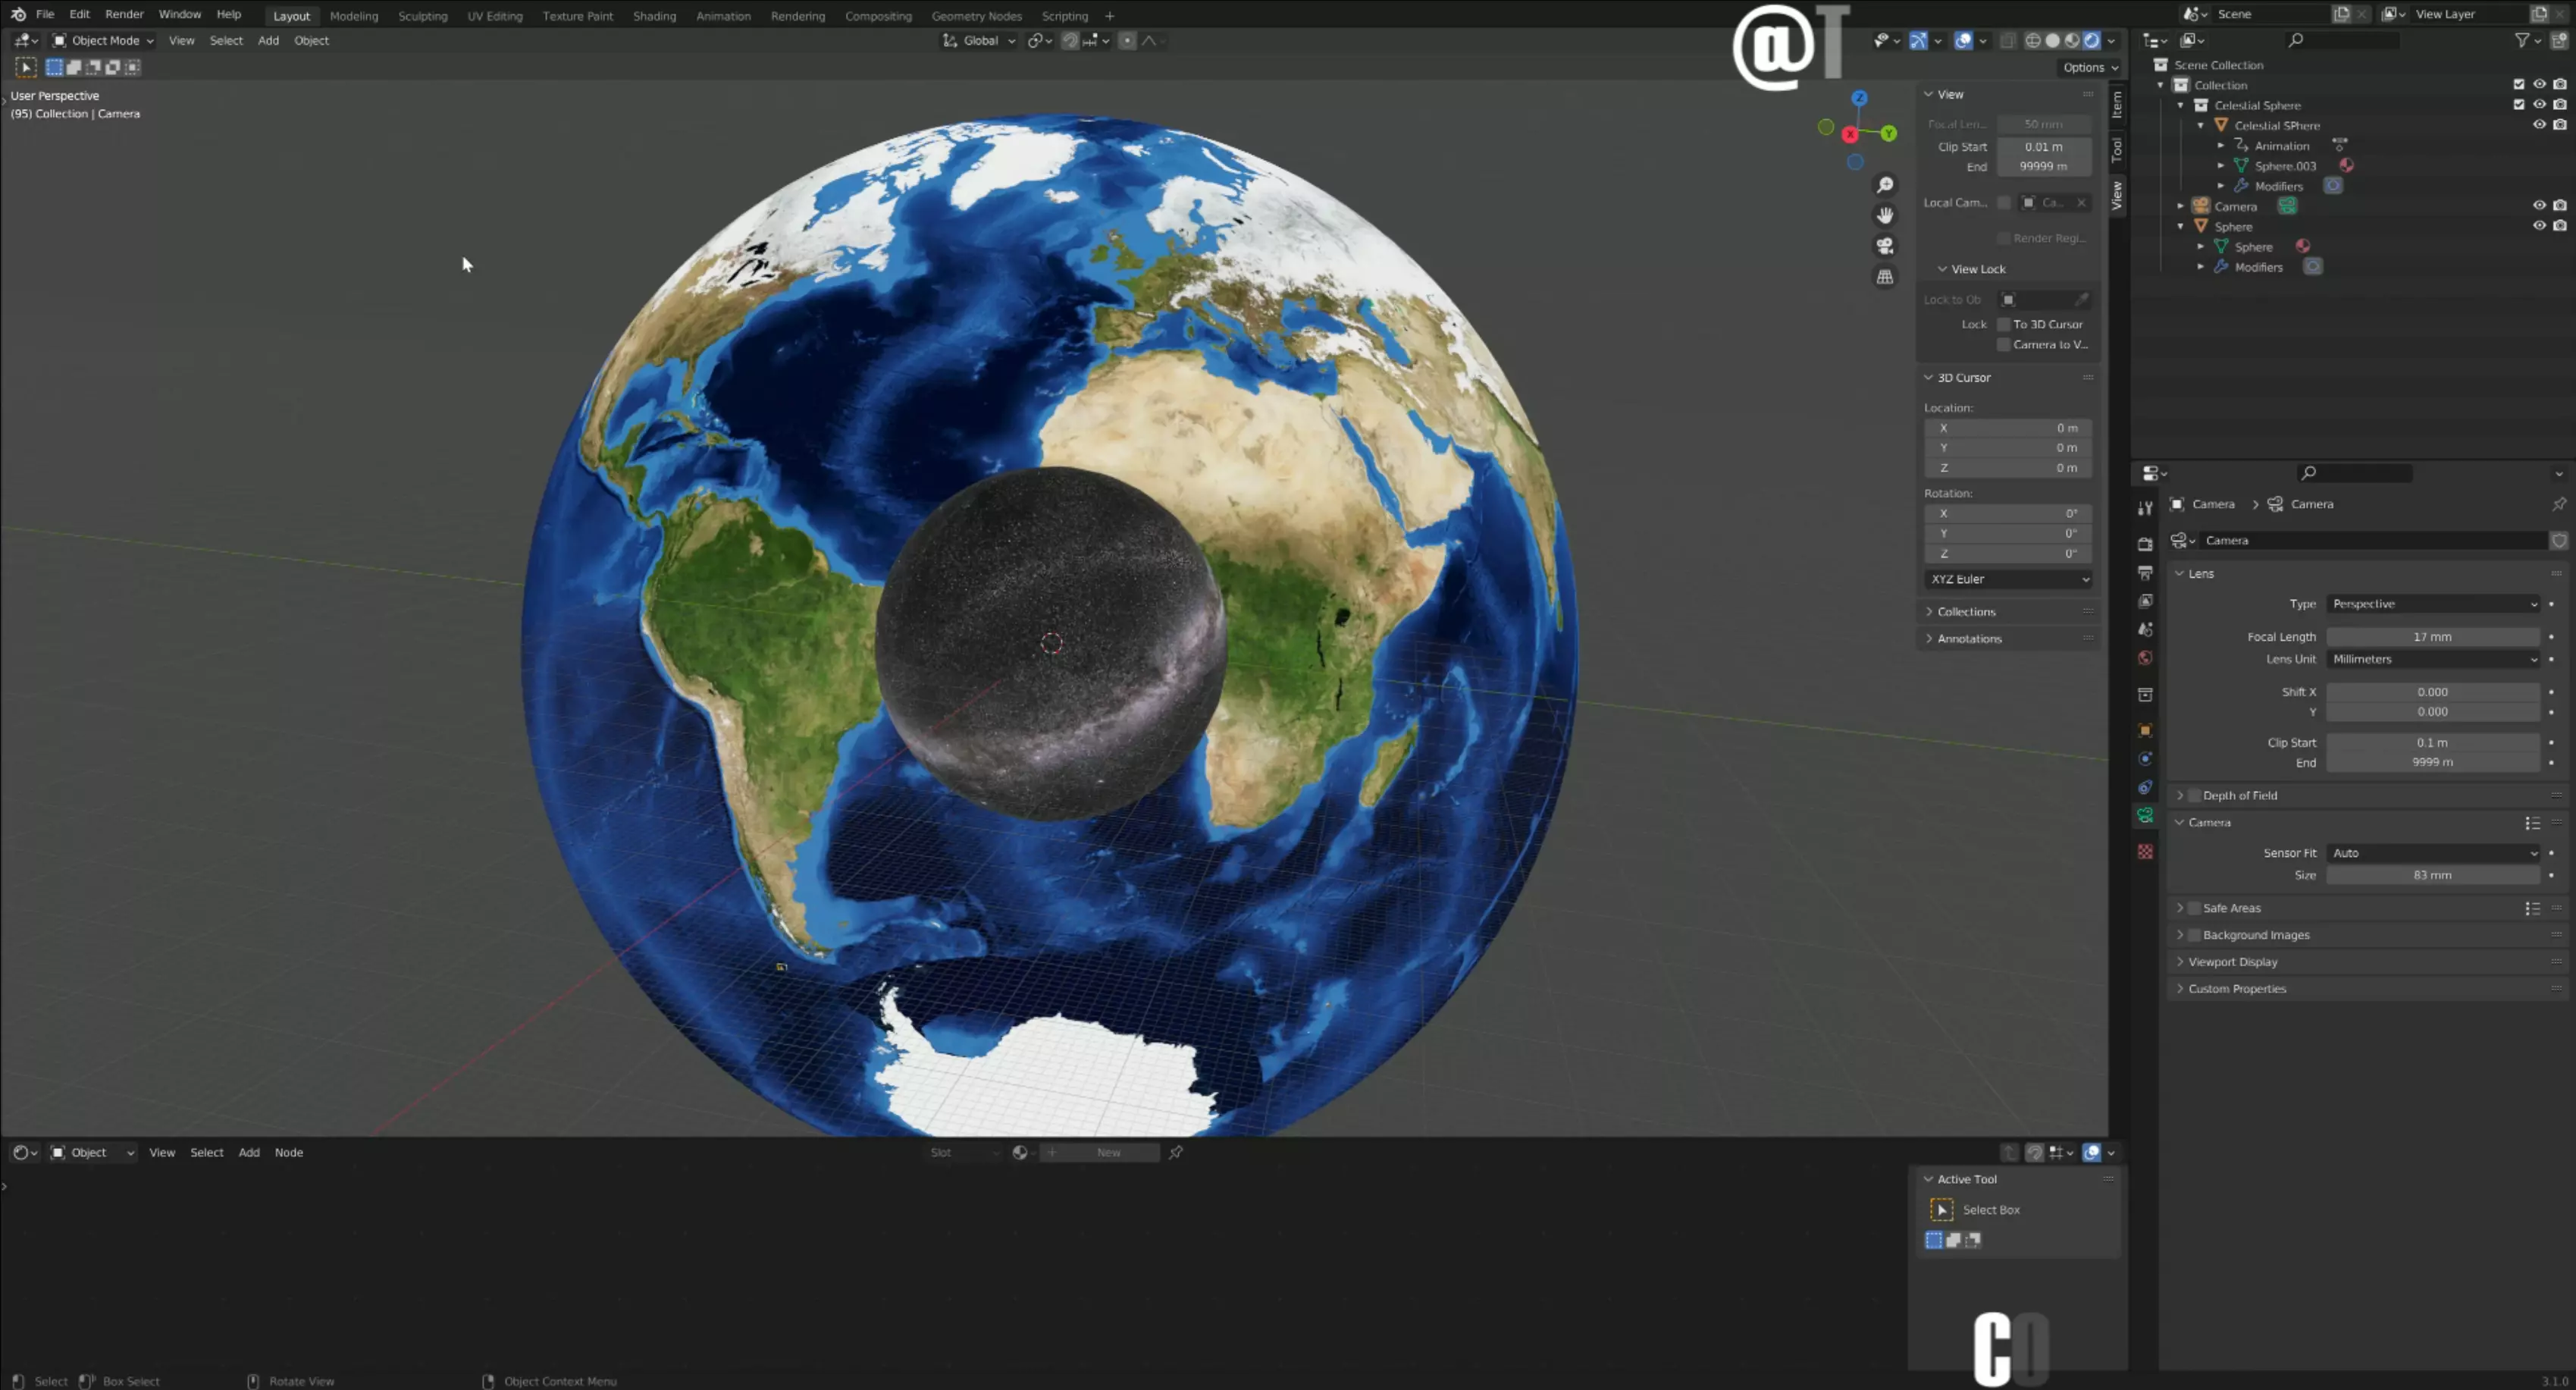
Task: Open the Render menu
Action: pos(124,14)
